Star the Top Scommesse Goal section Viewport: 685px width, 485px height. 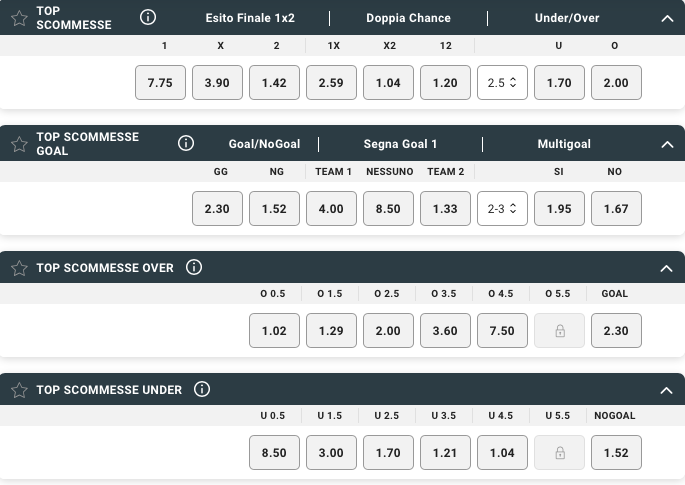(19, 144)
